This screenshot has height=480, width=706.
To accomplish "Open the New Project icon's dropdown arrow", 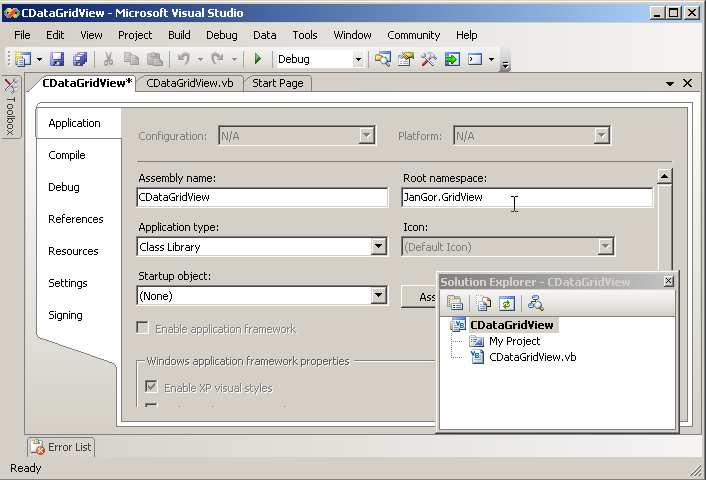I will tap(39, 59).
